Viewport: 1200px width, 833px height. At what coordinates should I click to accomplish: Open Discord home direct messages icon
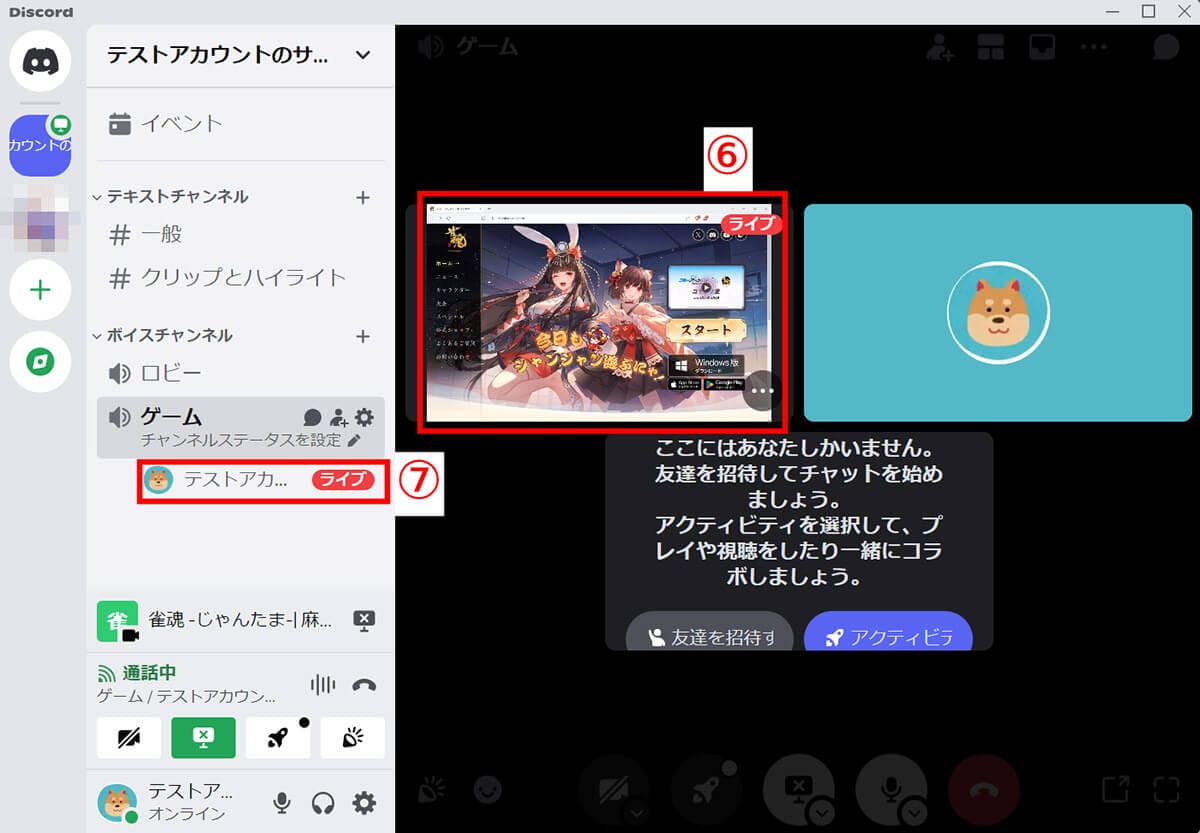[x=40, y=61]
